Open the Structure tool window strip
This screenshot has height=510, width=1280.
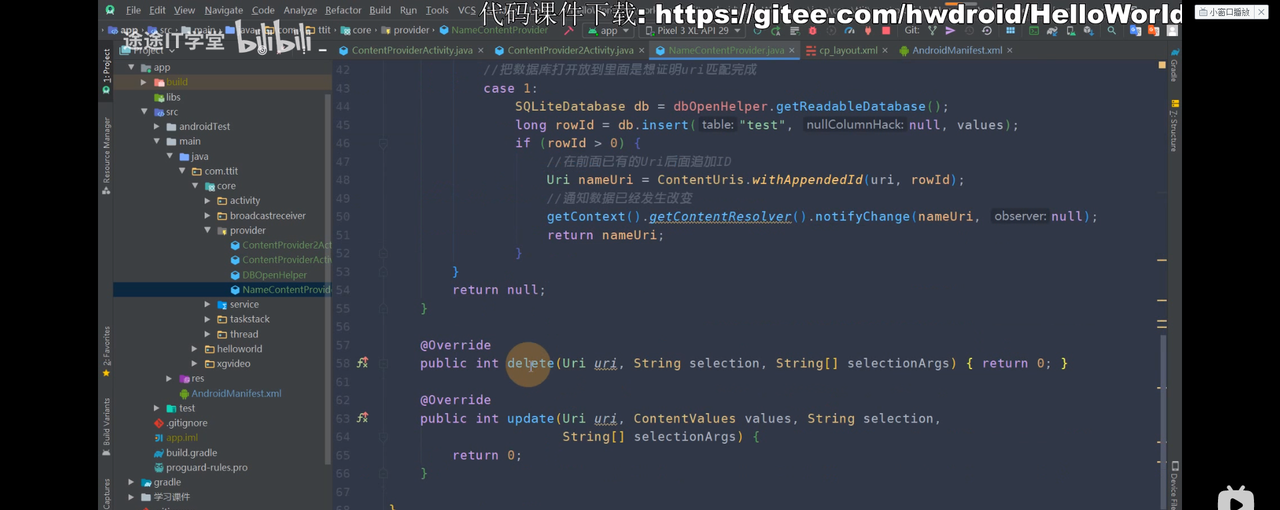pos(1174,128)
